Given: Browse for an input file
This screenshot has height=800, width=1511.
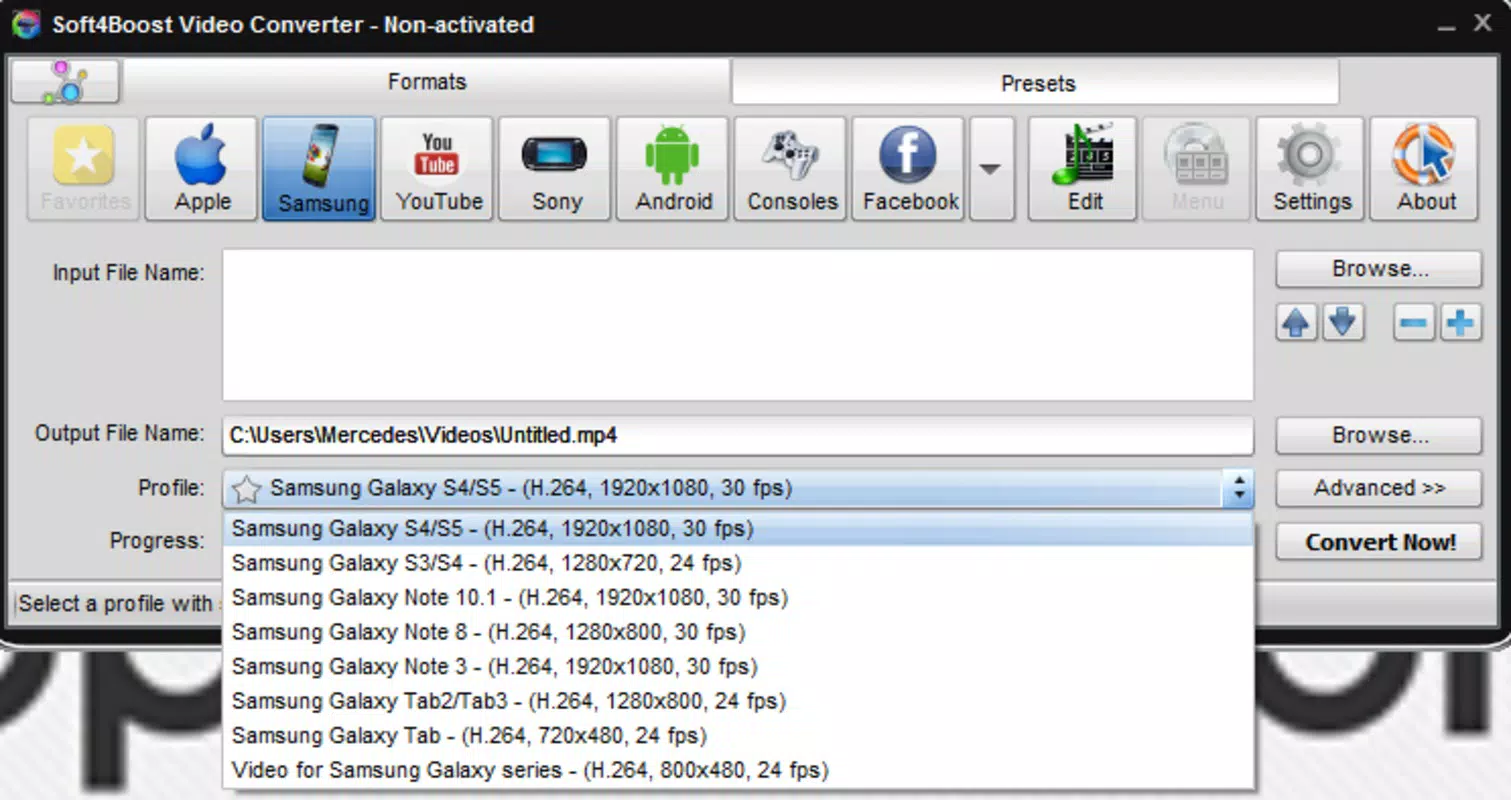Looking at the screenshot, I should [1379, 269].
